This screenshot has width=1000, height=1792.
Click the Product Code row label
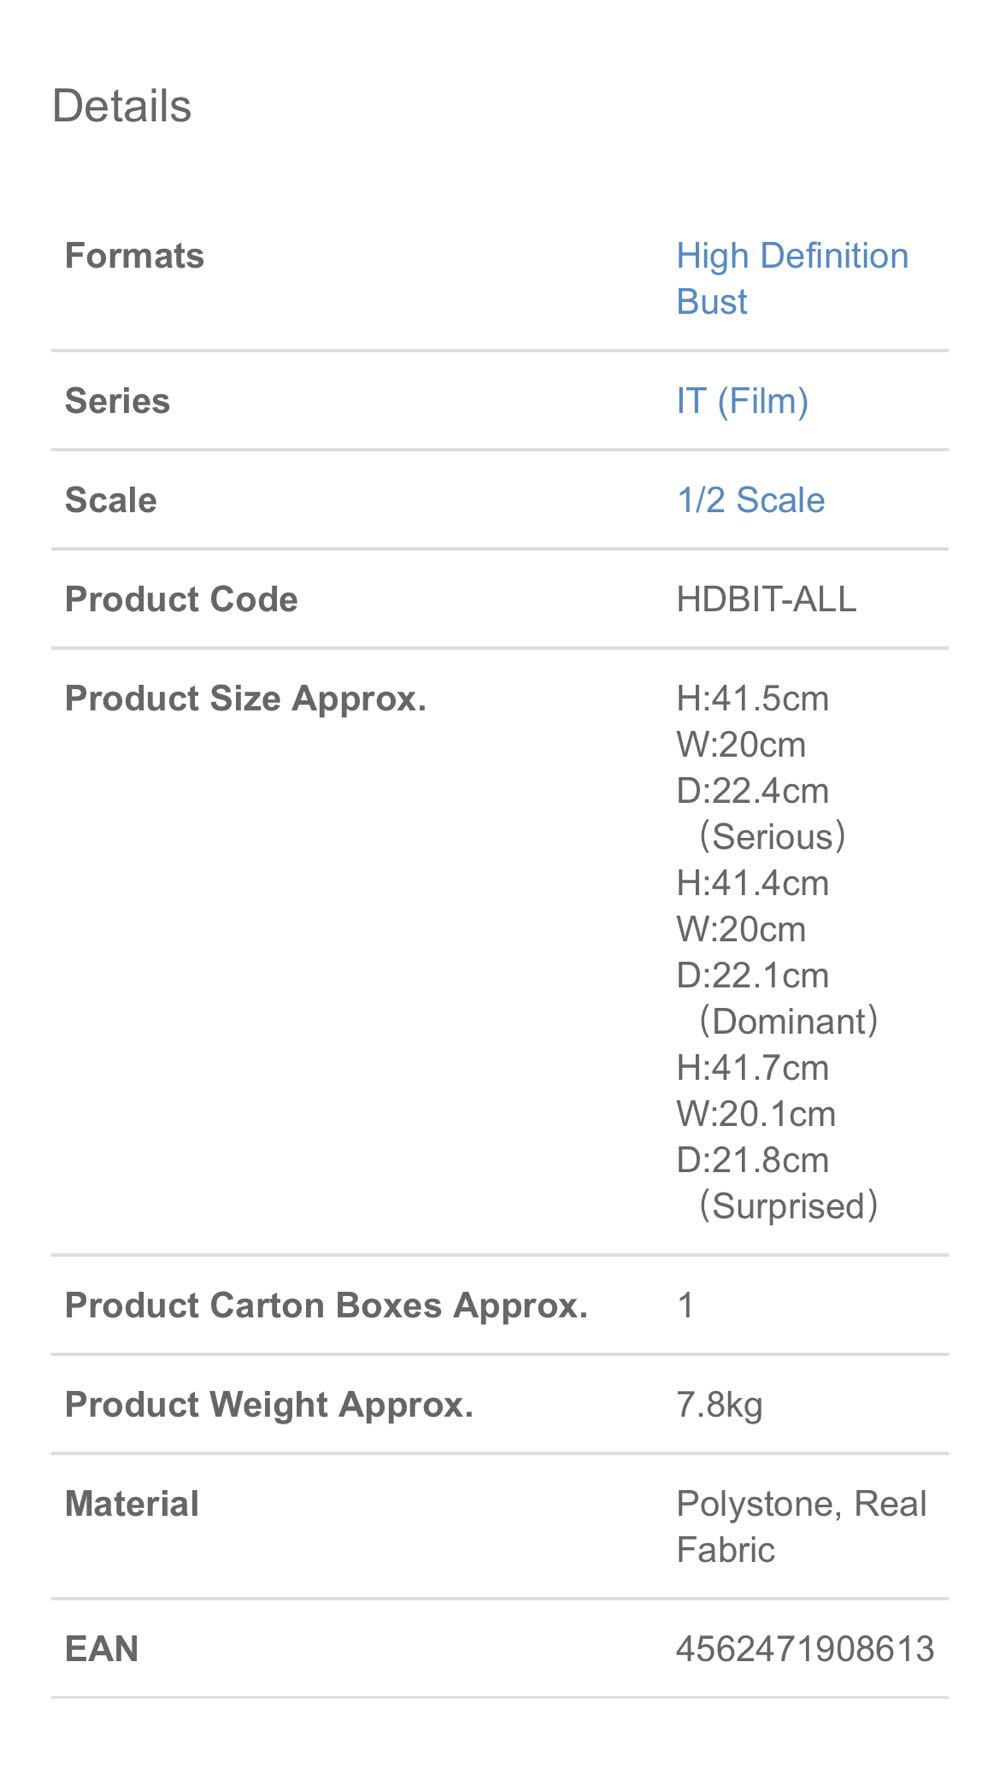click(181, 599)
